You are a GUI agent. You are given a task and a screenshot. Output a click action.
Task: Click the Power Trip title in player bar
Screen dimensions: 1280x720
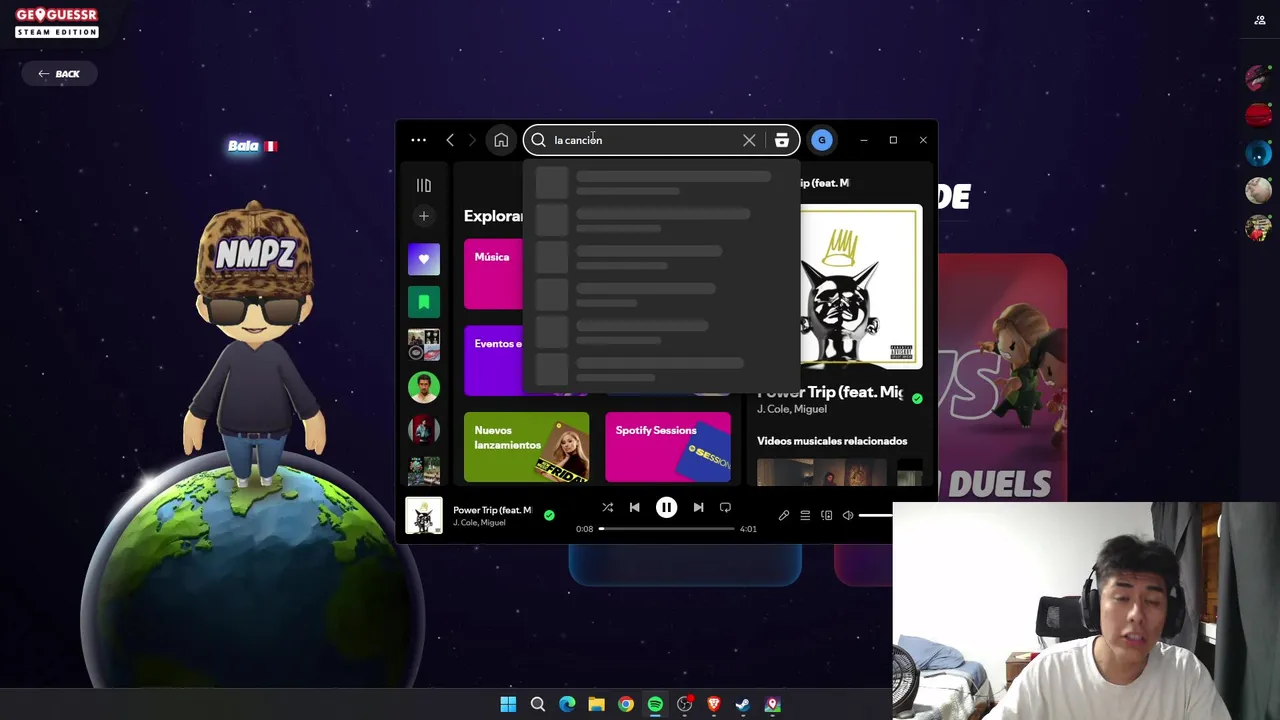[492, 510]
